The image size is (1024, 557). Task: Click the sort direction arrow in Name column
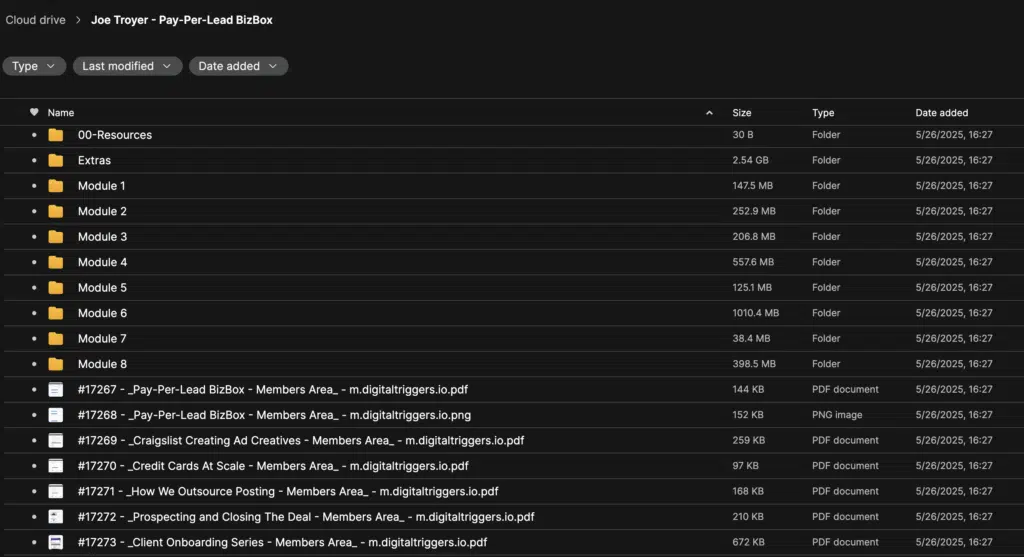tap(709, 113)
